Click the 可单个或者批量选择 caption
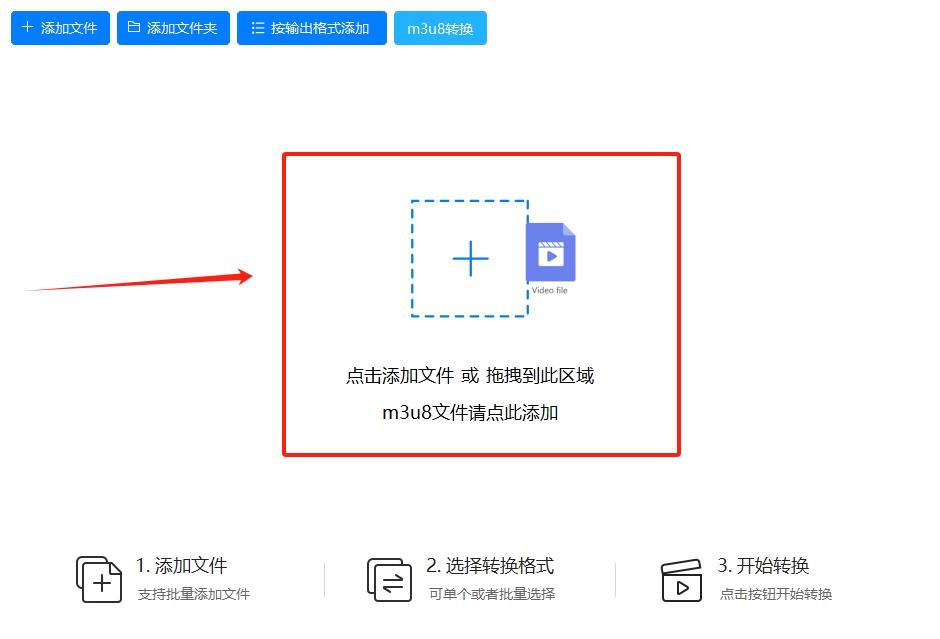The image size is (940, 639). pyautogui.click(x=492, y=594)
